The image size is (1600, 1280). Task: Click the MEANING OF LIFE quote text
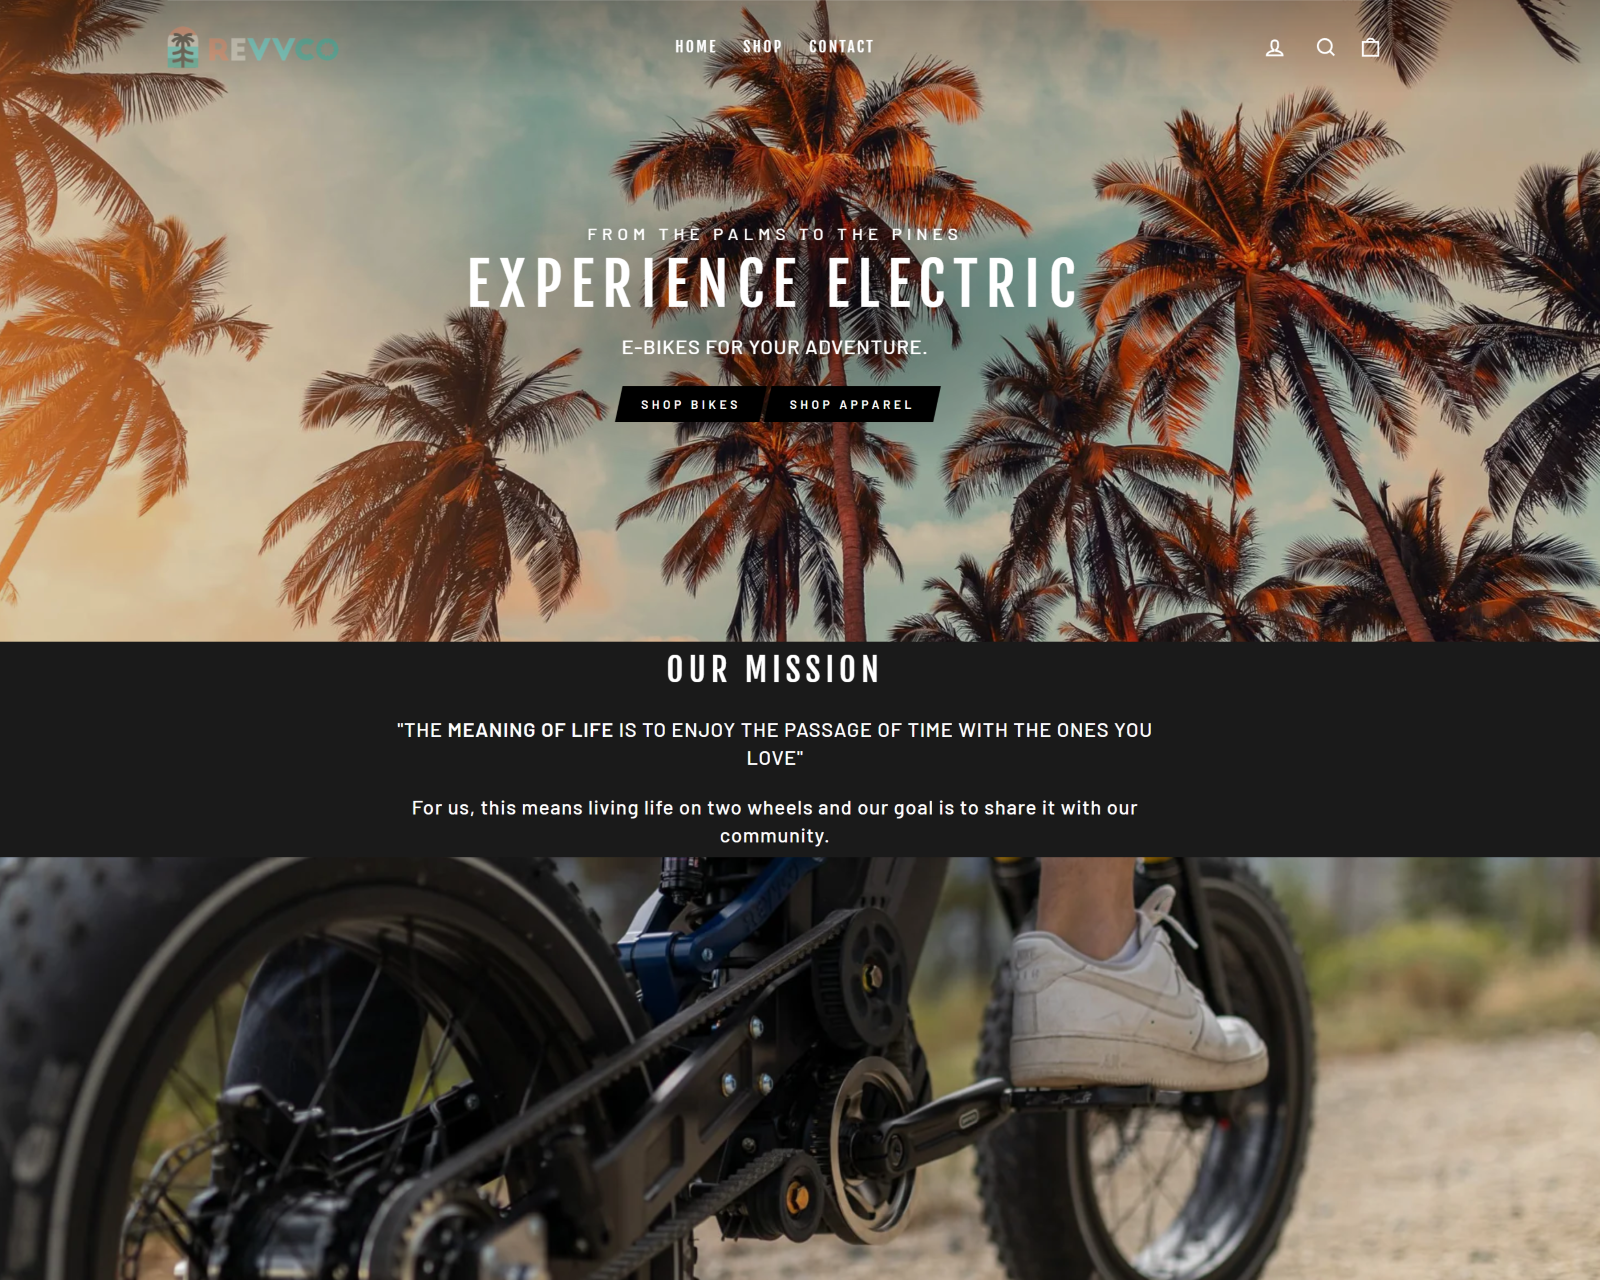[x=774, y=744]
